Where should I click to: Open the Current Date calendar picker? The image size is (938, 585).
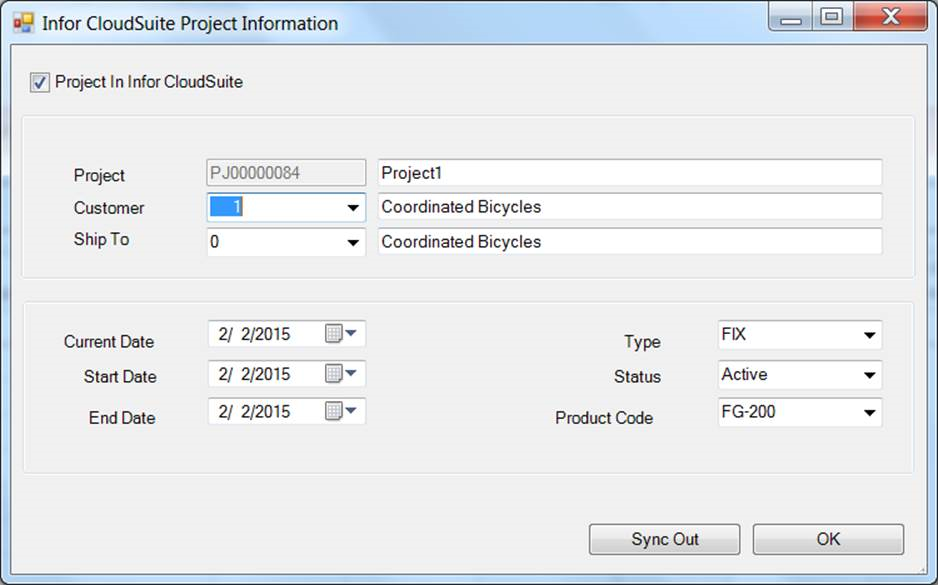[340, 334]
